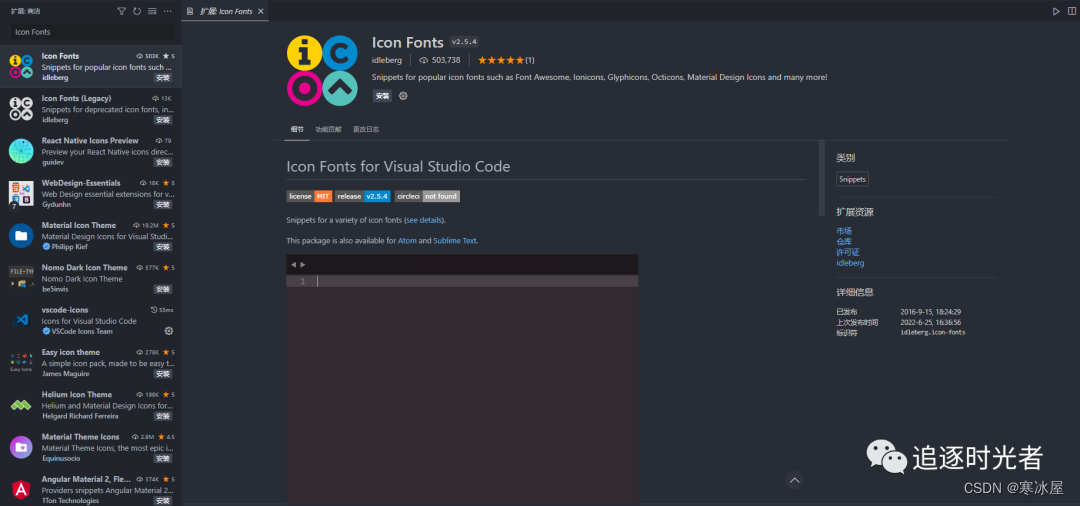Open Angular Material 2 snippets extension
1080x506 pixels.
point(90,488)
